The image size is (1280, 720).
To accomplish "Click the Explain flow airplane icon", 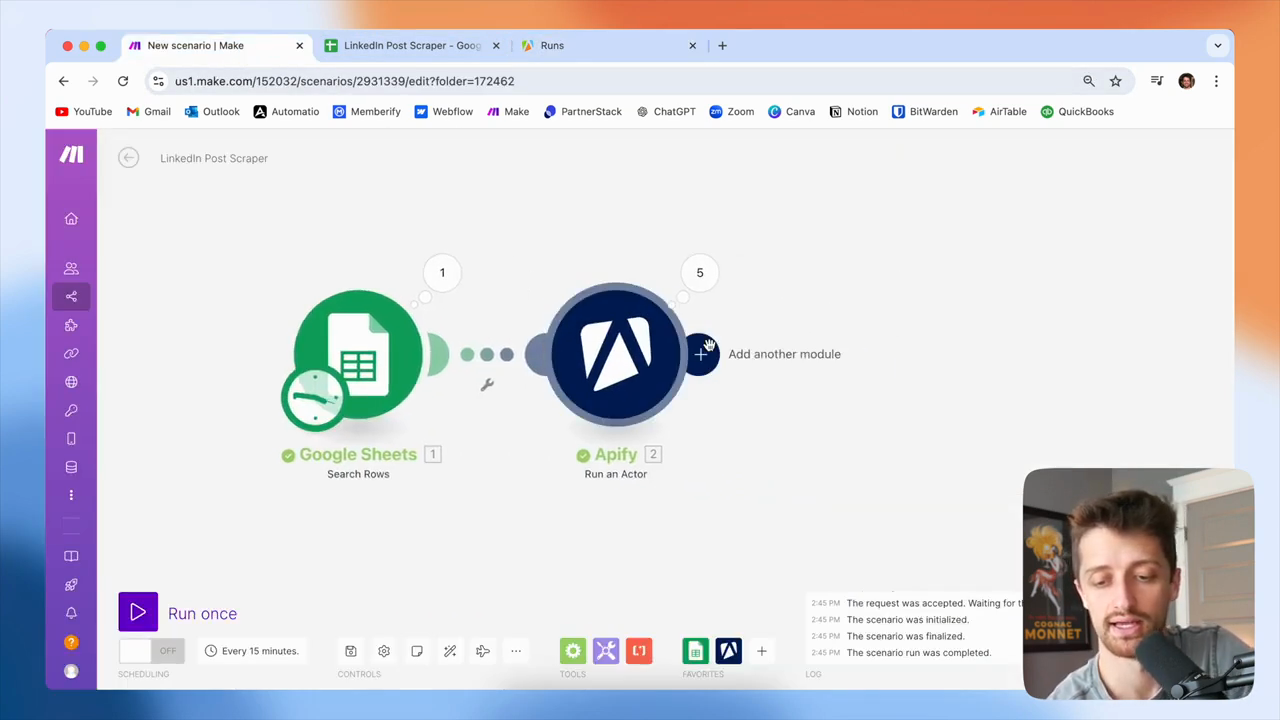I will pyautogui.click(x=483, y=651).
